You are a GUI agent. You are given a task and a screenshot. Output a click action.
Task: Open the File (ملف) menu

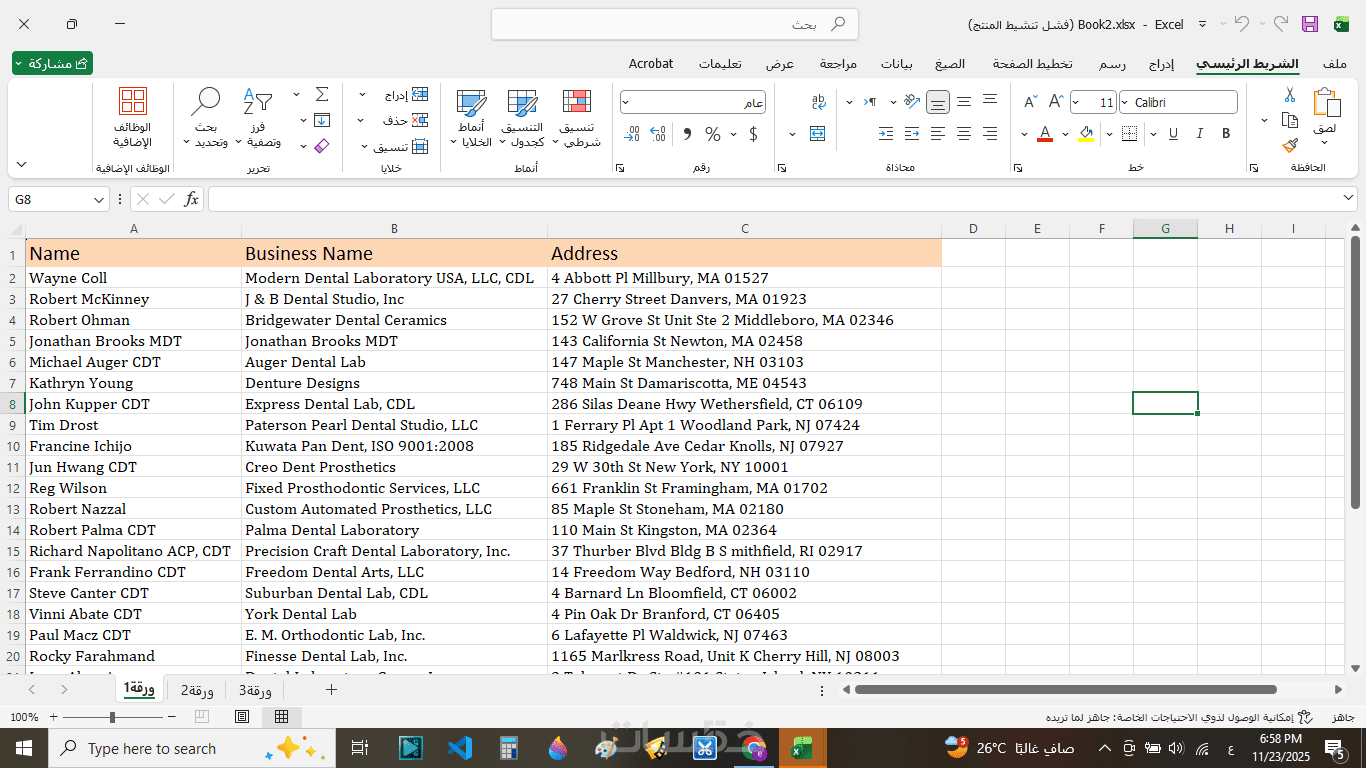1334,64
